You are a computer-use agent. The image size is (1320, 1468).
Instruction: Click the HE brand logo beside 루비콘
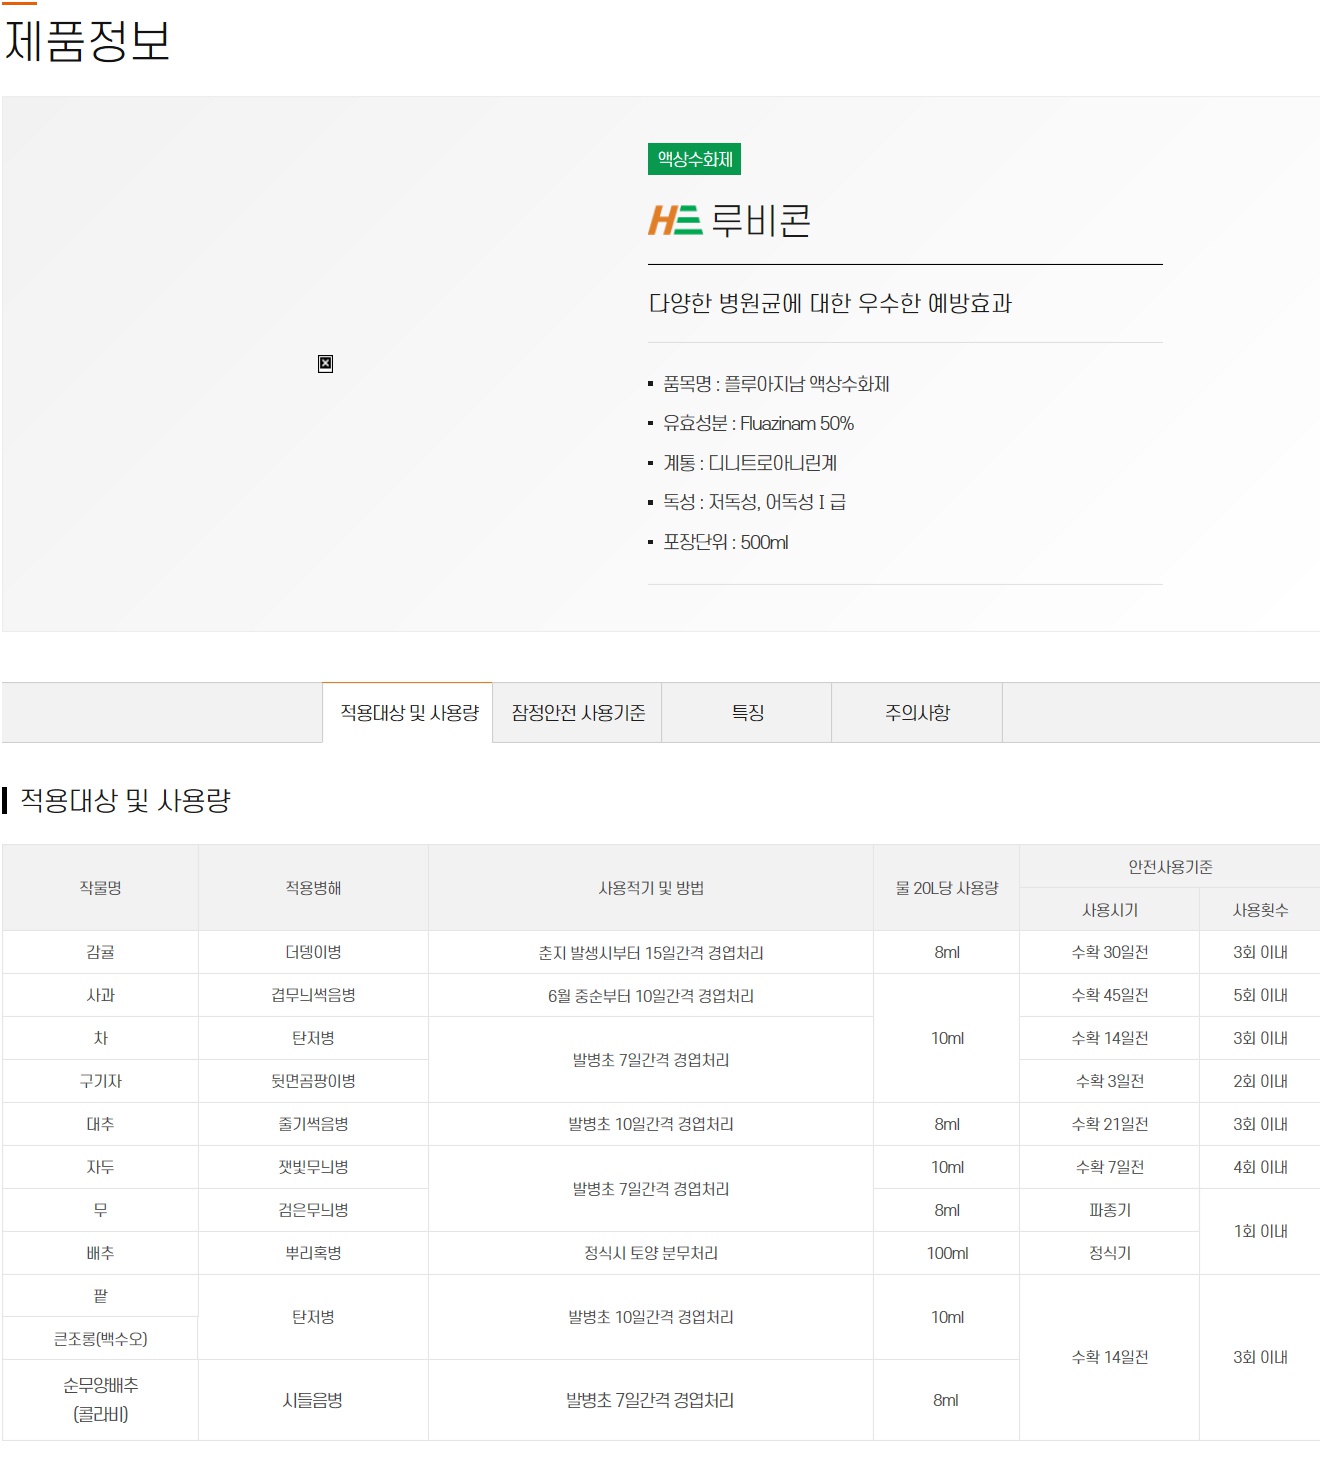point(676,220)
